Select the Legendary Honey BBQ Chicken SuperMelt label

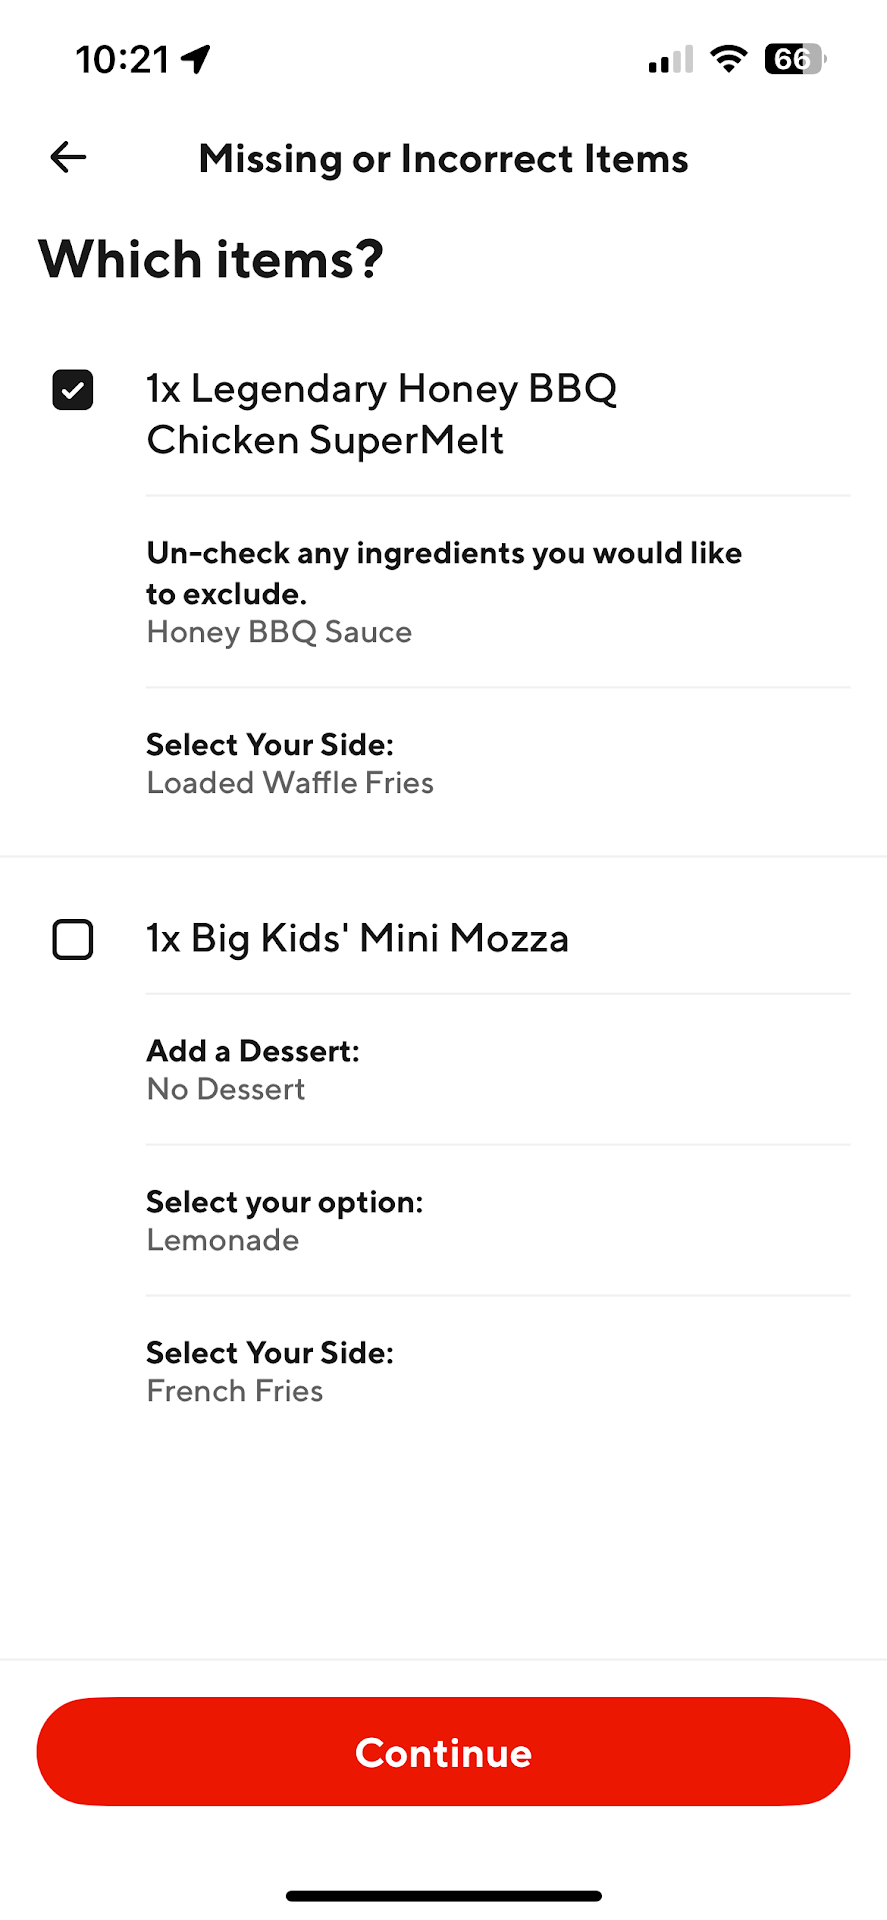381,414
